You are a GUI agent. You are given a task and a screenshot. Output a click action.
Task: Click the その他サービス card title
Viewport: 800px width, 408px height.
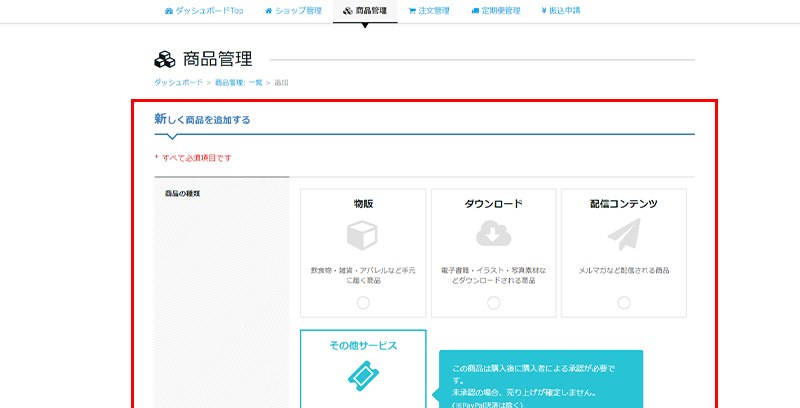pos(362,345)
